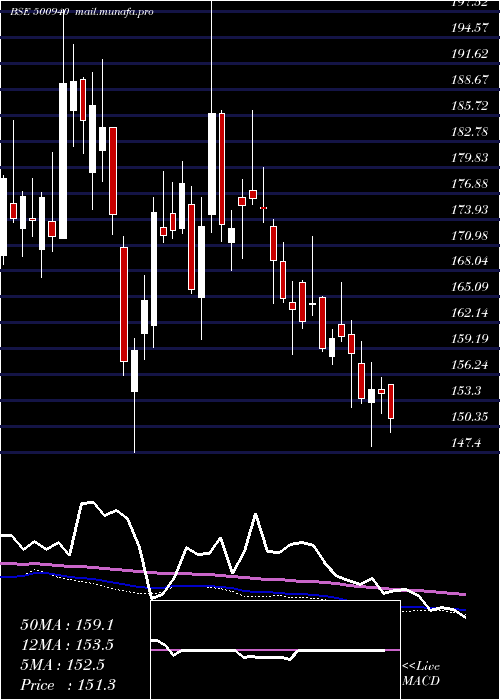The image size is (500, 700).
Task: Click the 173.93 price axis label
Action: [469, 209]
